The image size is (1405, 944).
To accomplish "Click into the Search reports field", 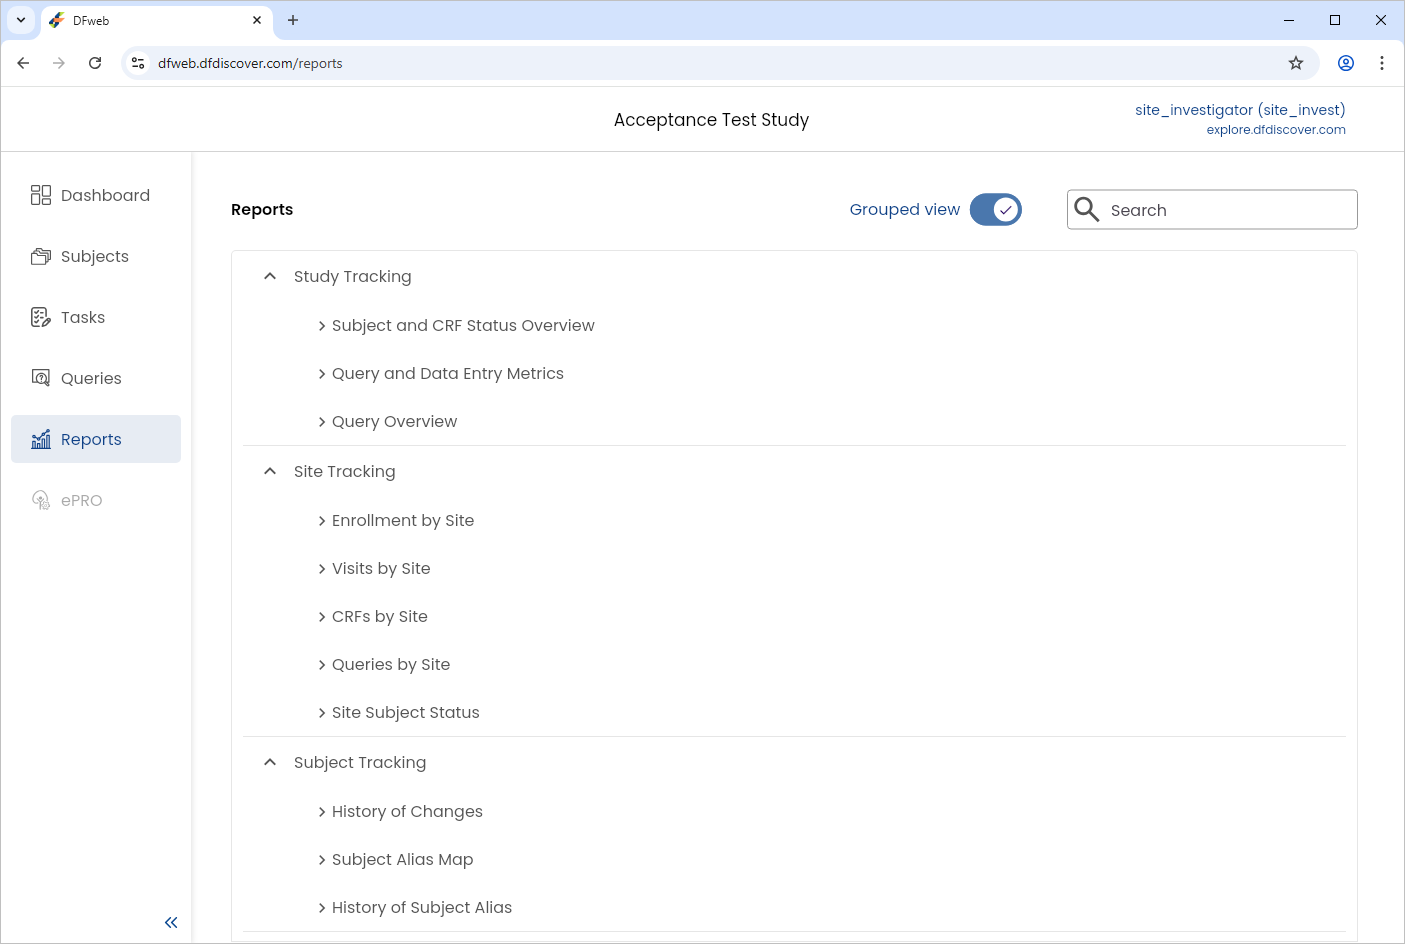I will 1212,210.
